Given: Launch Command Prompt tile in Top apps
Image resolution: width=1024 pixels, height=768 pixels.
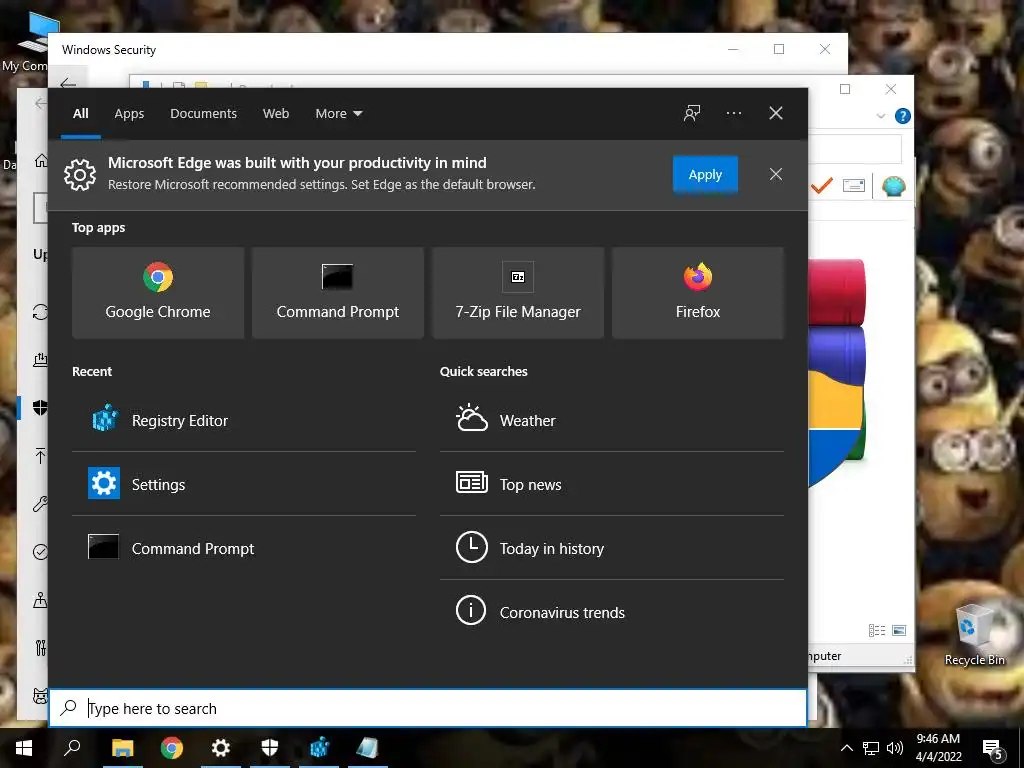Looking at the screenshot, I should click(x=338, y=293).
